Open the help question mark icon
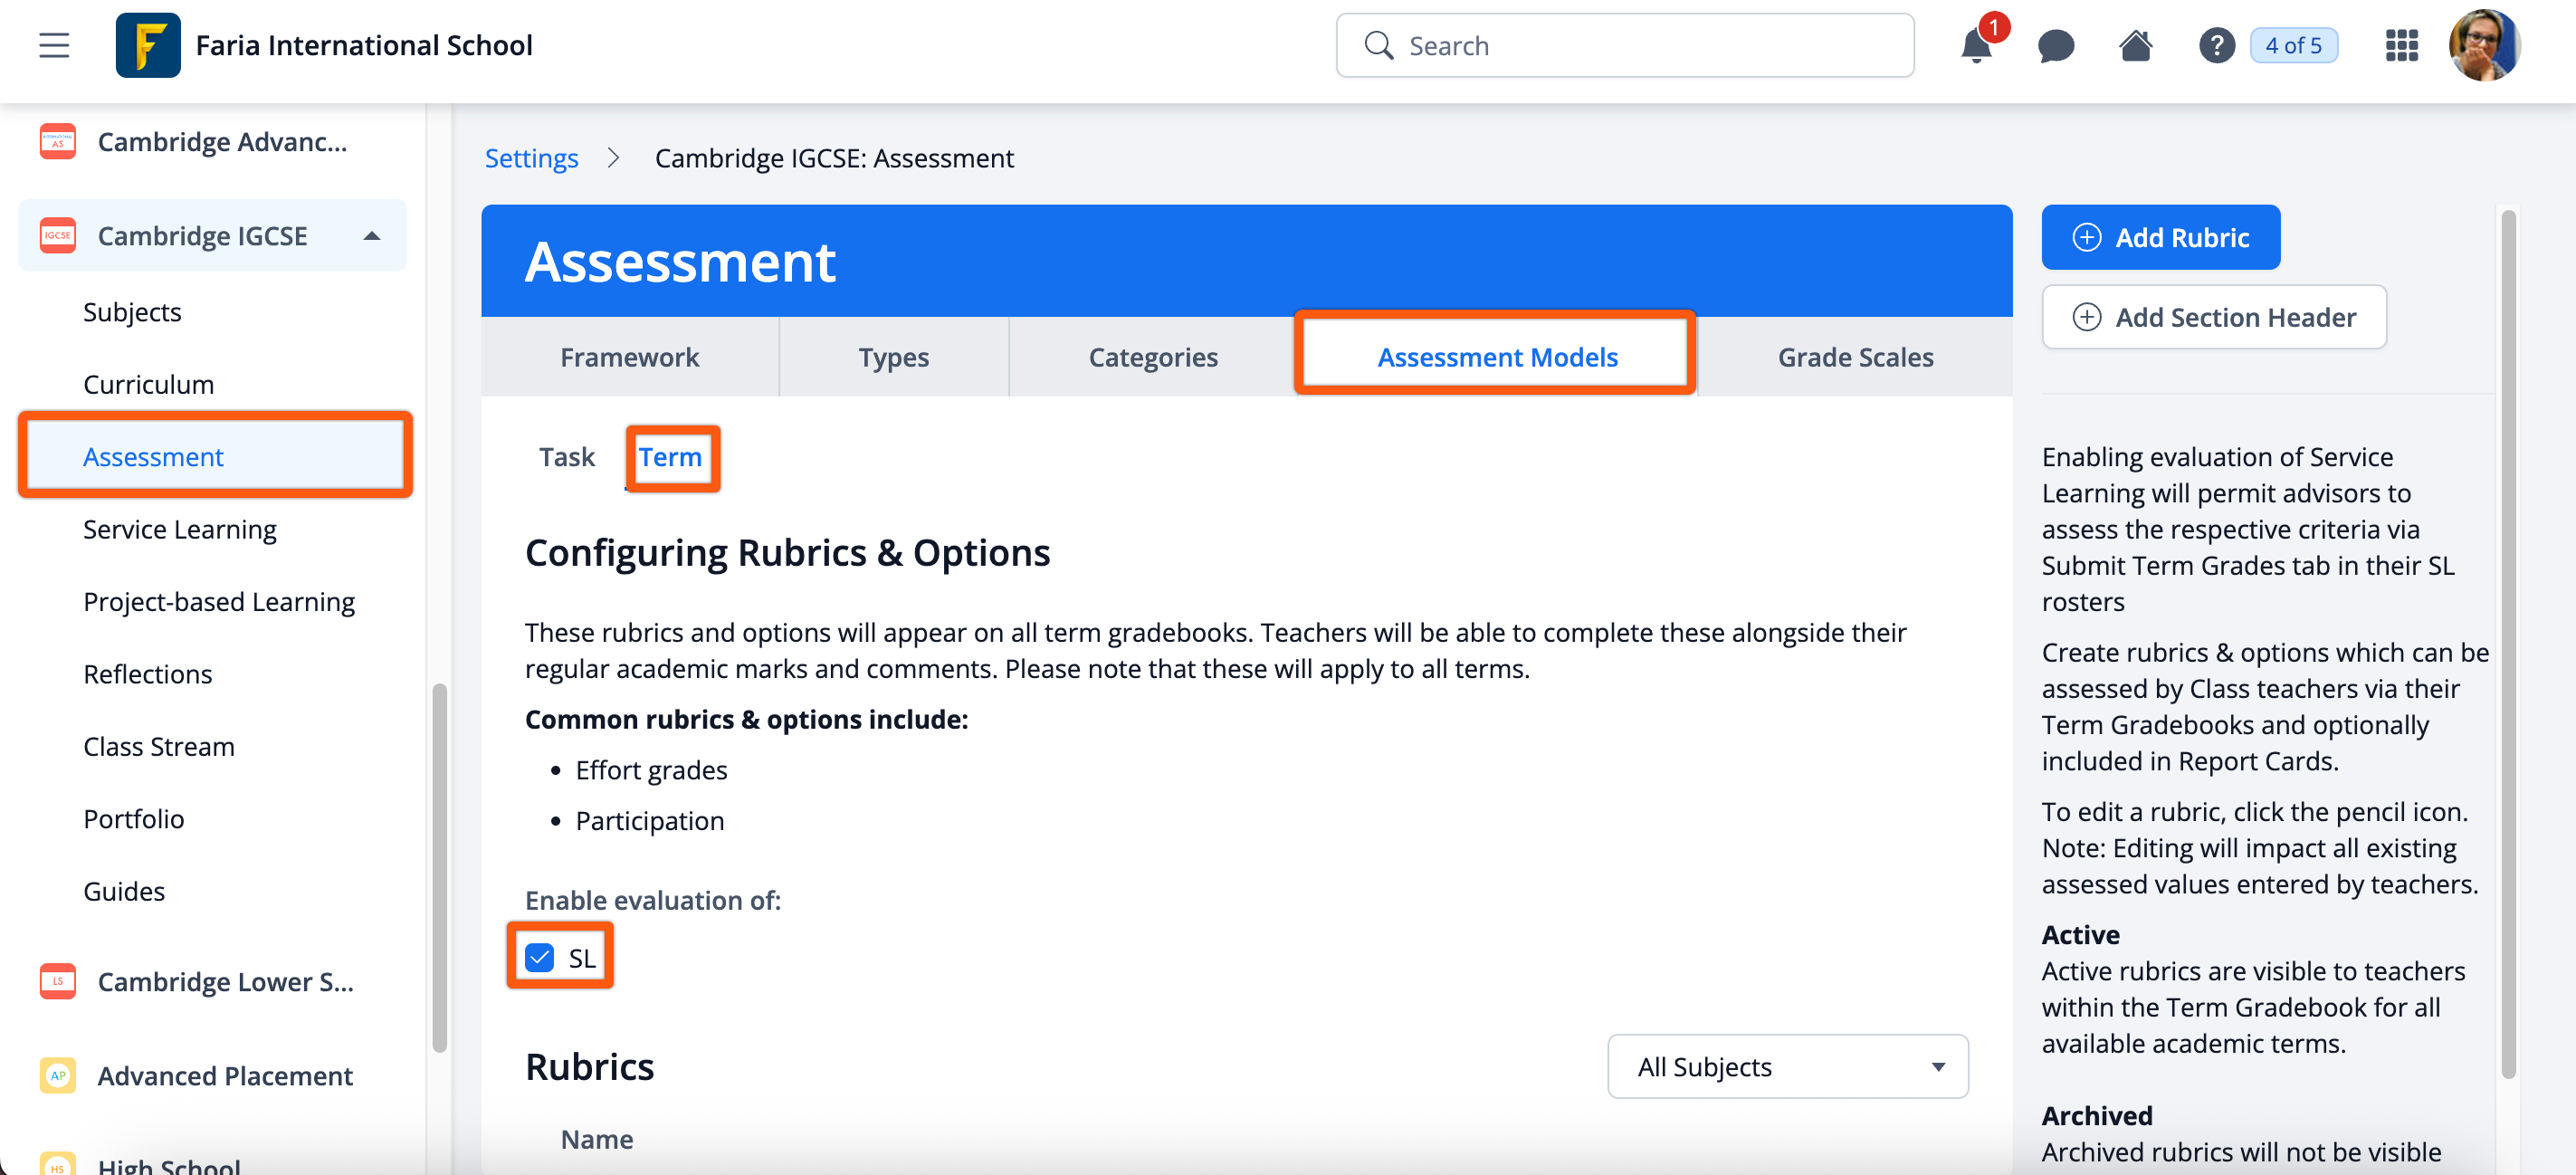Viewport: 2576px width, 1175px height. 2216,46
